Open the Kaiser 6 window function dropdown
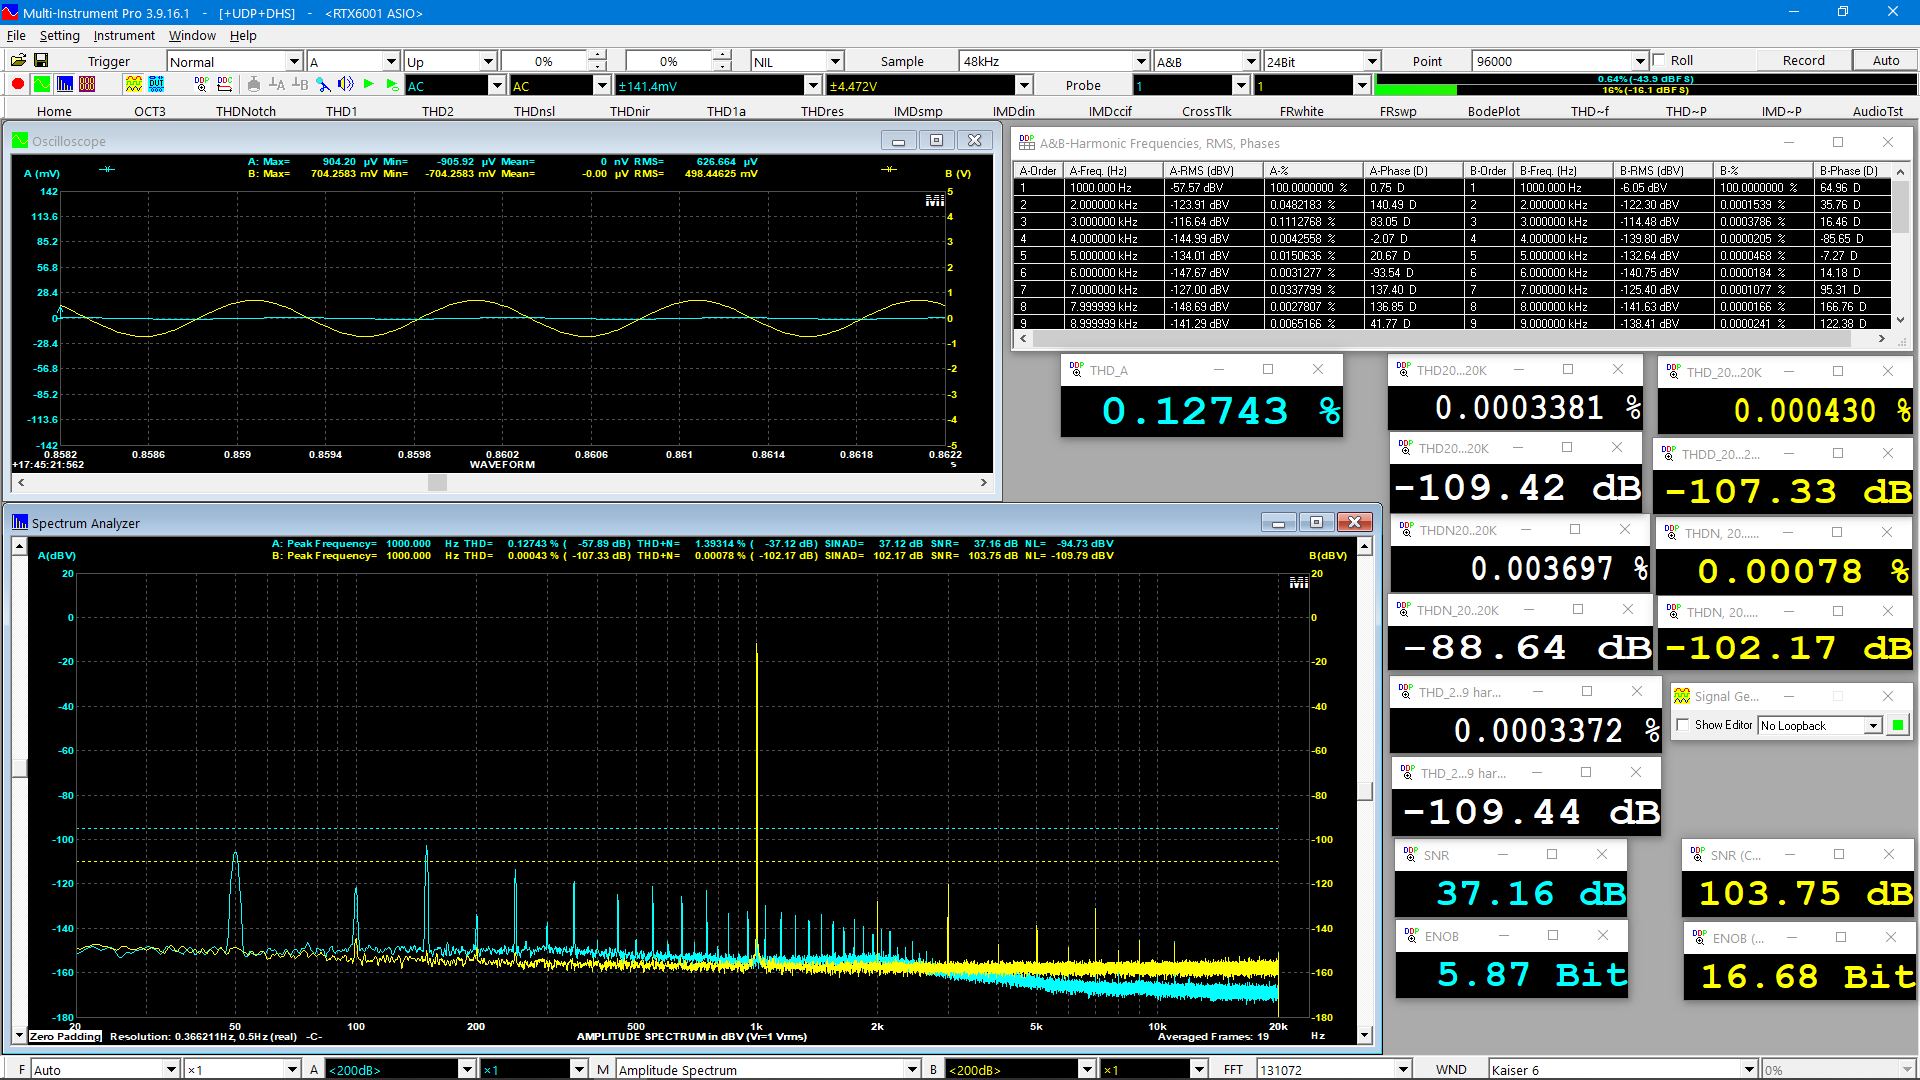Image resolution: width=1920 pixels, height=1080 pixels. 1749,1069
